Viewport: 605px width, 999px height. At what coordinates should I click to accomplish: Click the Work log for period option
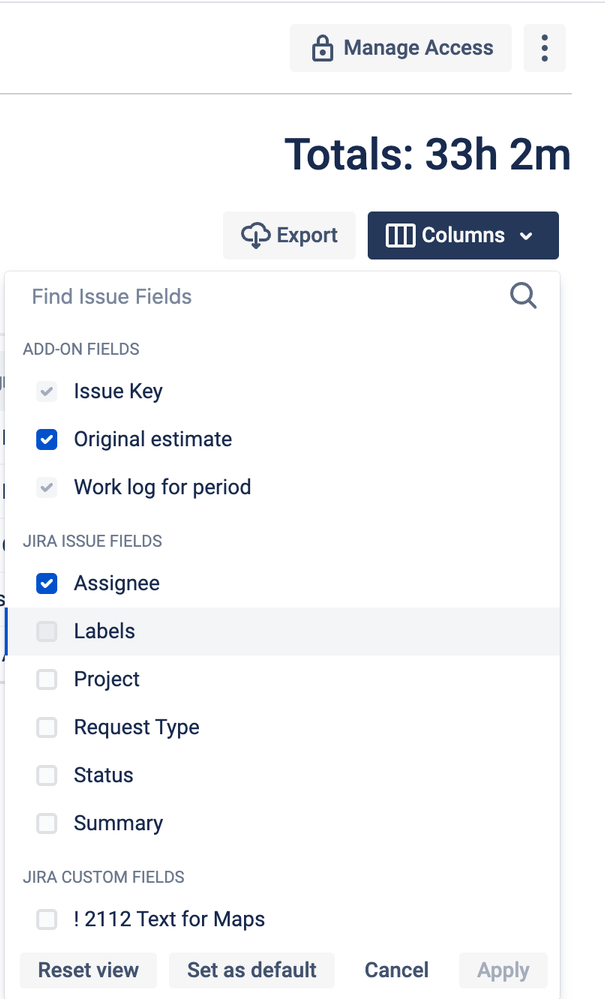pyautogui.click(x=162, y=487)
